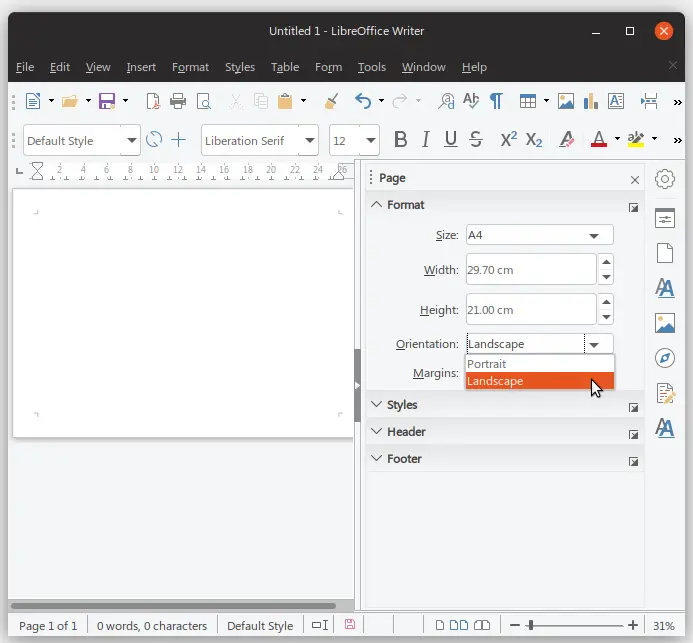Expand the Header section in sidebar
The height and width of the screenshot is (643, 693).
coord(406,432)
